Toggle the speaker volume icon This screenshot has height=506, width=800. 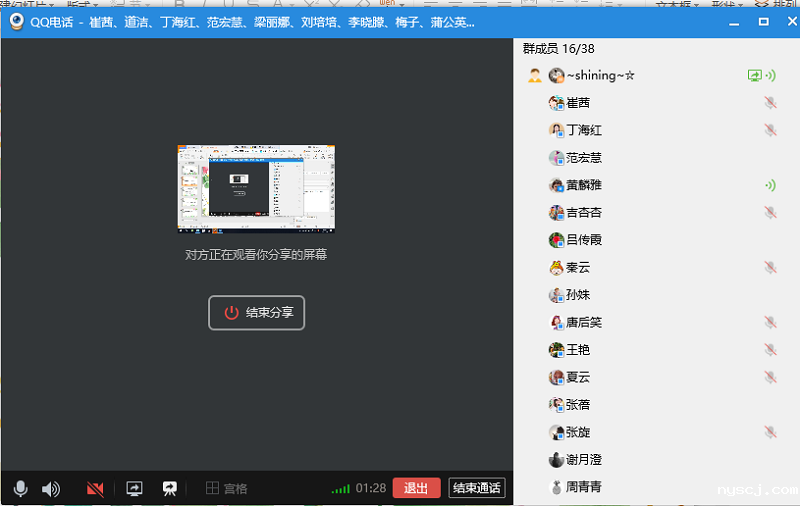[51, 489]
